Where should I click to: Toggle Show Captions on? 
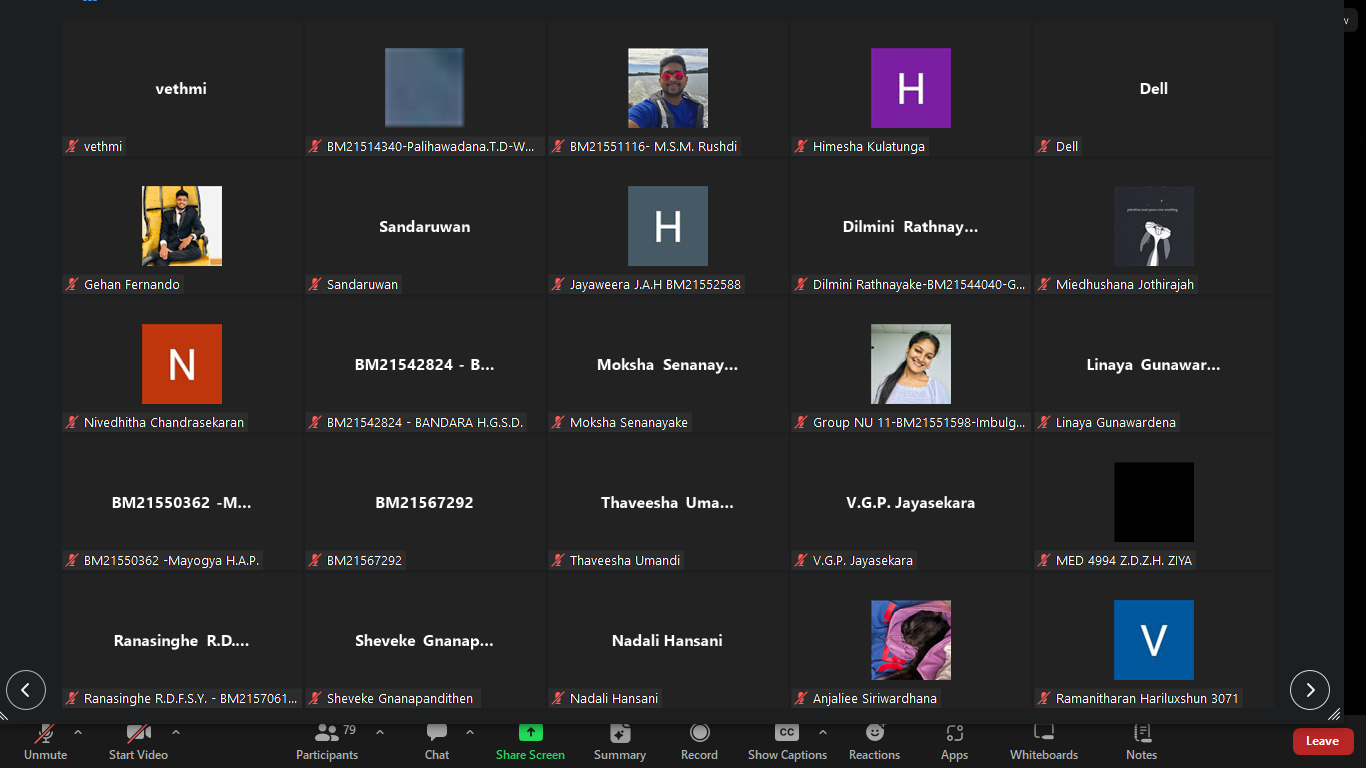pos(787,741)
